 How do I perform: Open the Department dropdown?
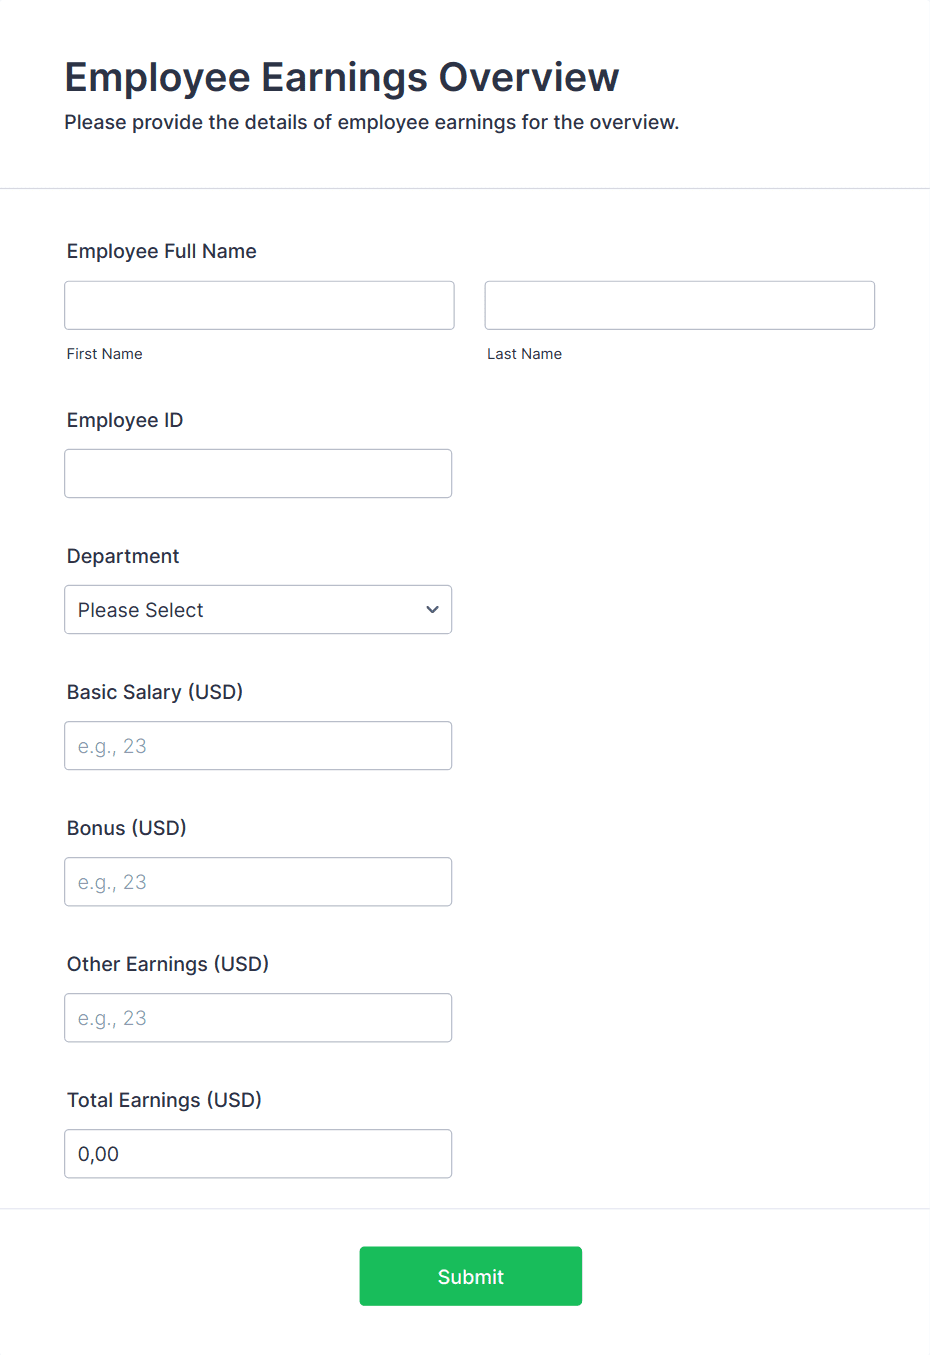click(258, 609)
